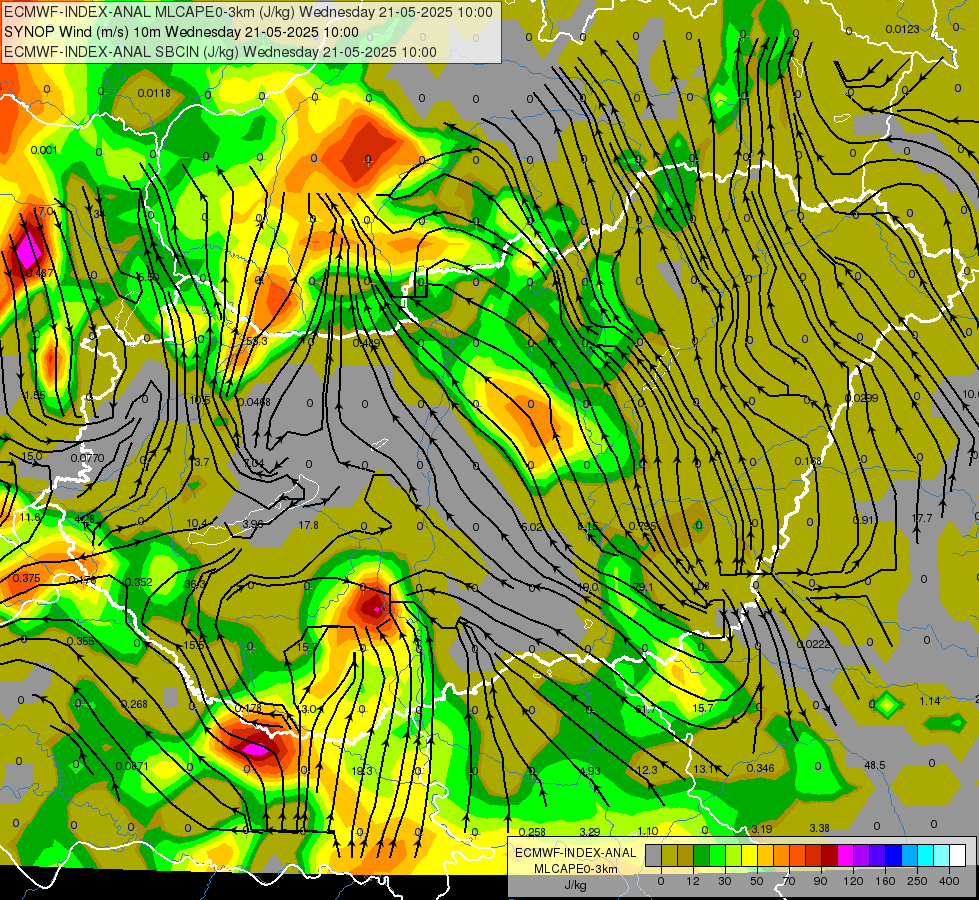Click the map value 0.375
Image resolution: width=979 pixels, height=900 pixels.
pyautogui.click(x=26, y=578)
